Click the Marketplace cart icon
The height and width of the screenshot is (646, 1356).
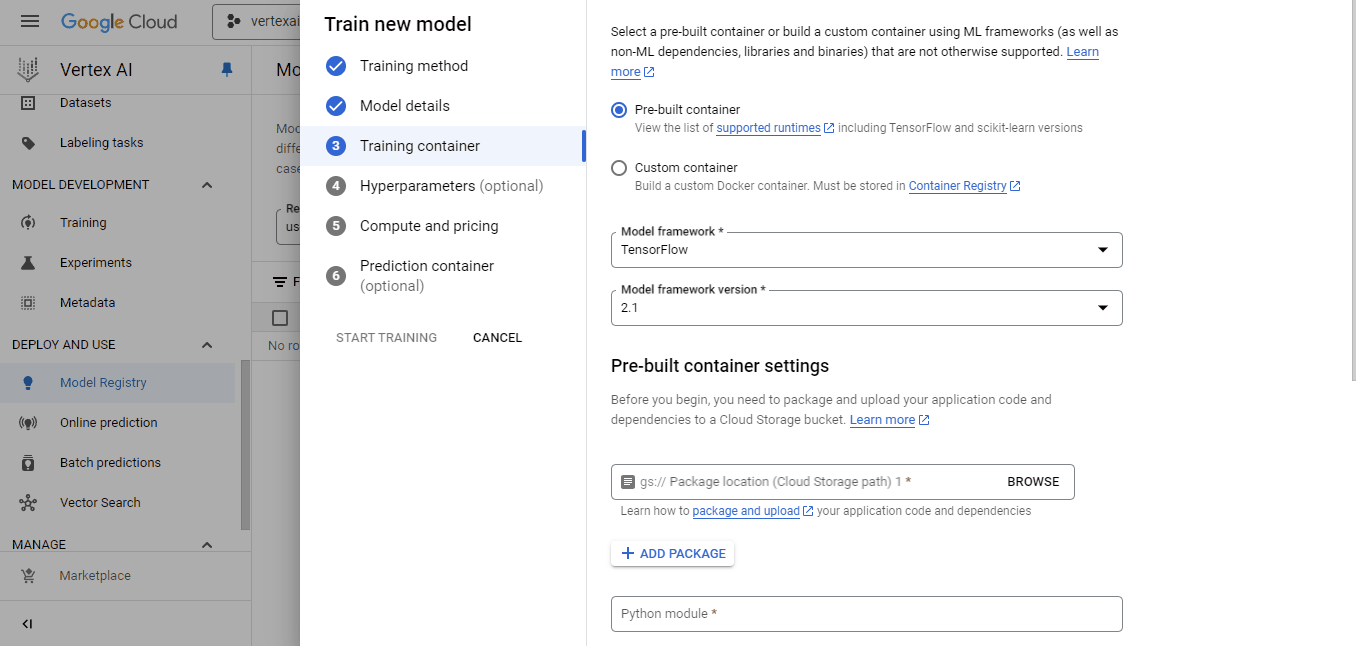[28, 576]
